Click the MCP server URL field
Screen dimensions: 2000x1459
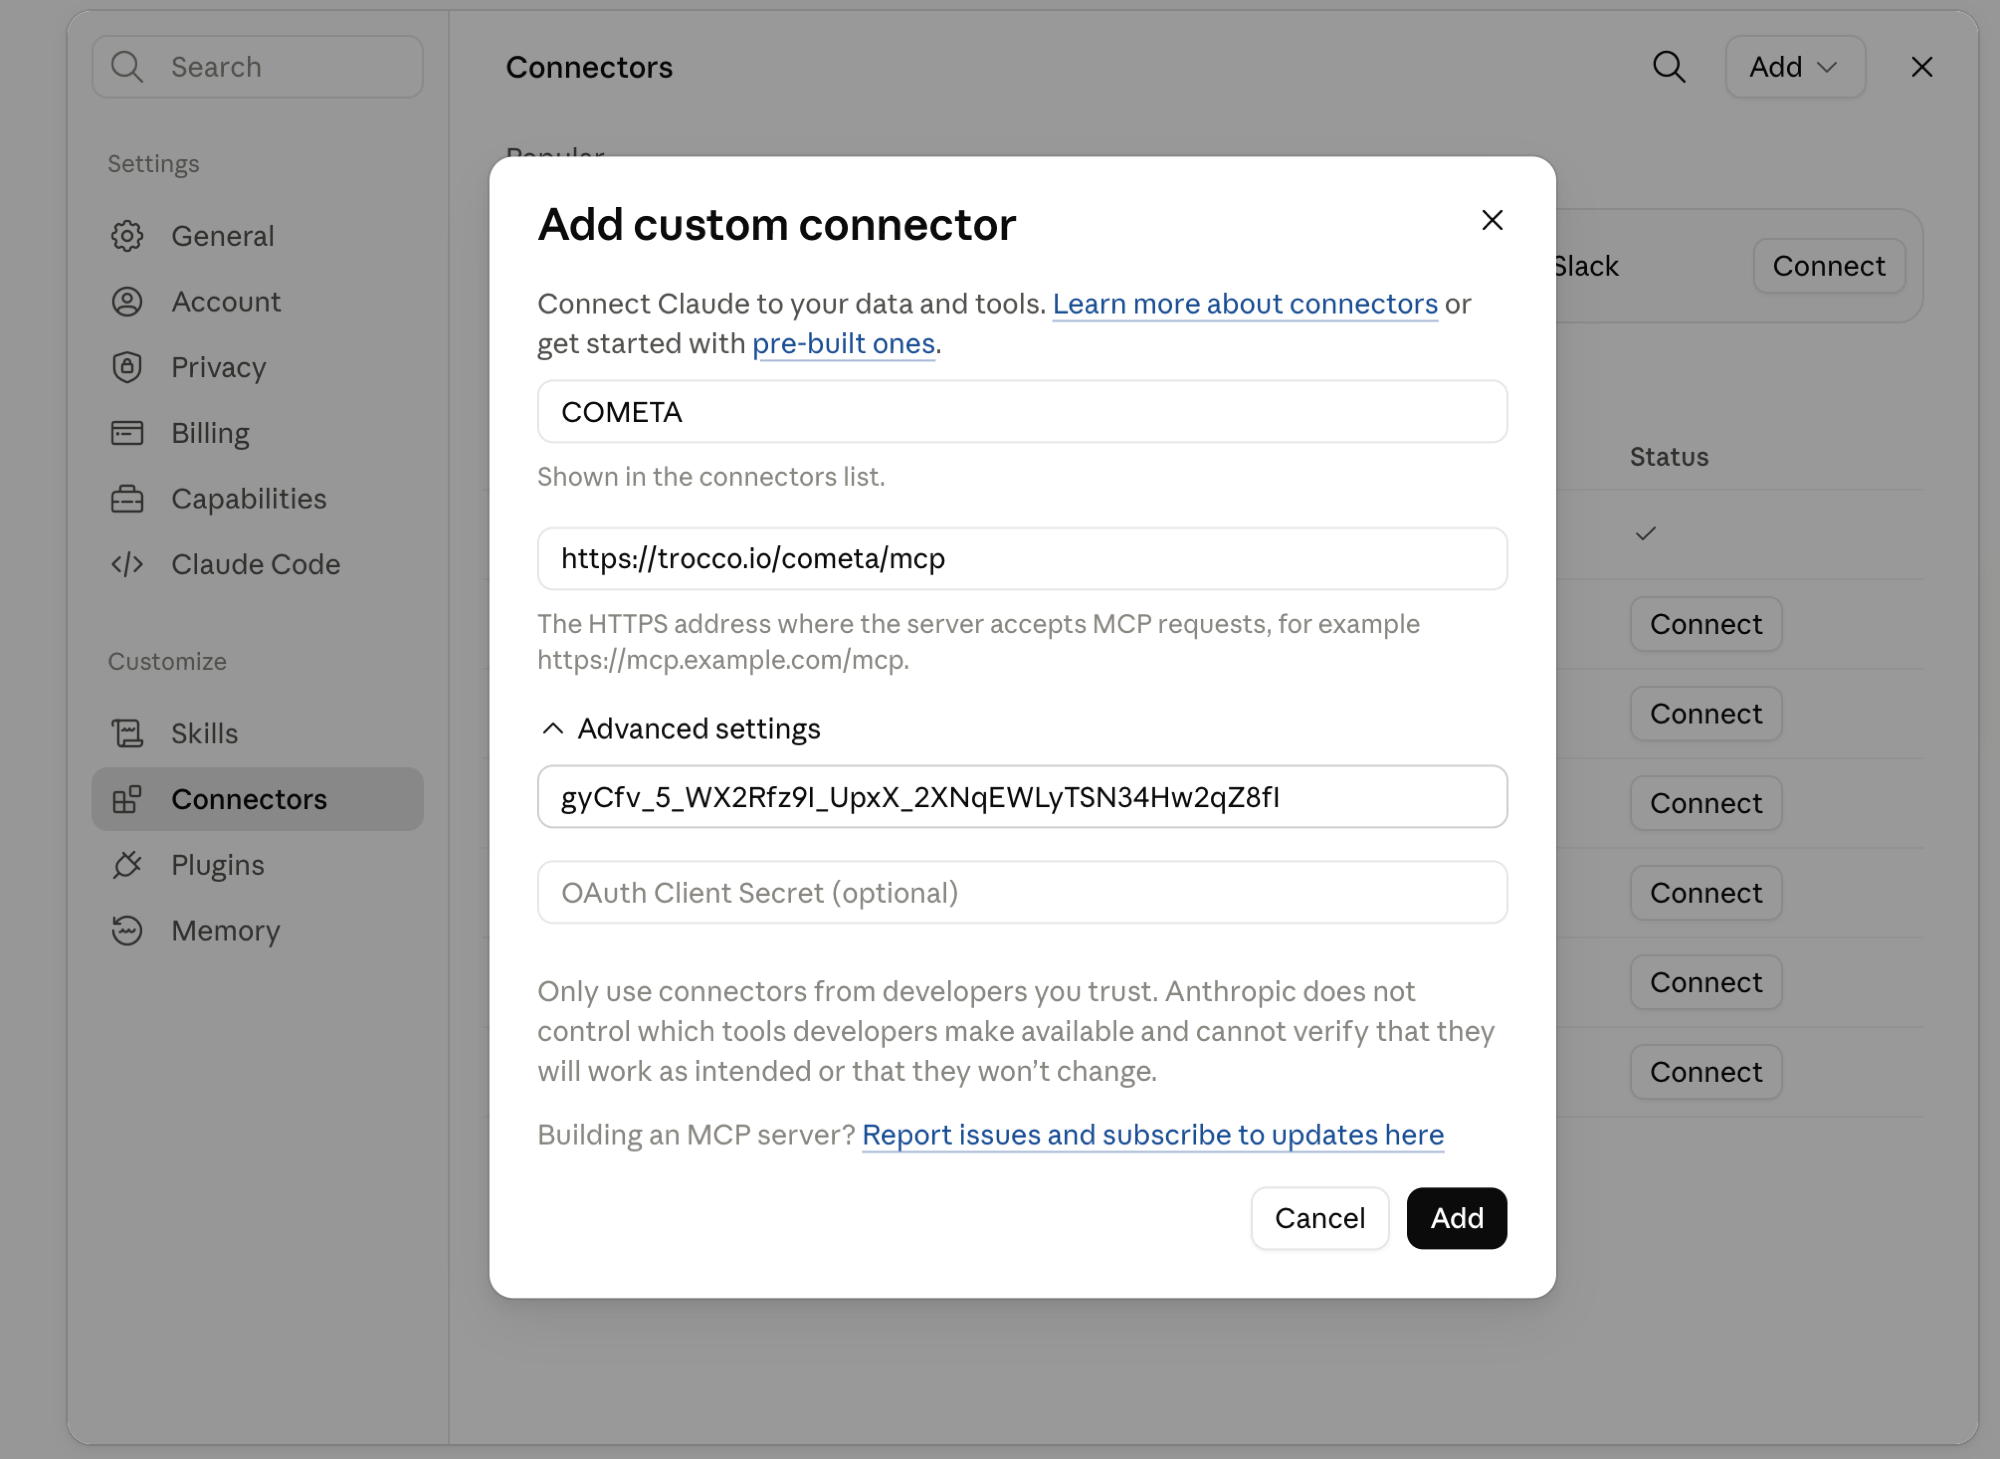(x=1022, y=559)
